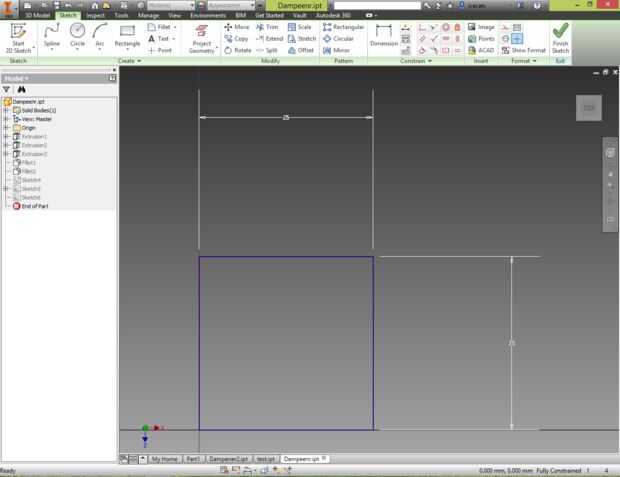Select the Rectangle tool
620x477 pixels.
(x=127, y=36)
